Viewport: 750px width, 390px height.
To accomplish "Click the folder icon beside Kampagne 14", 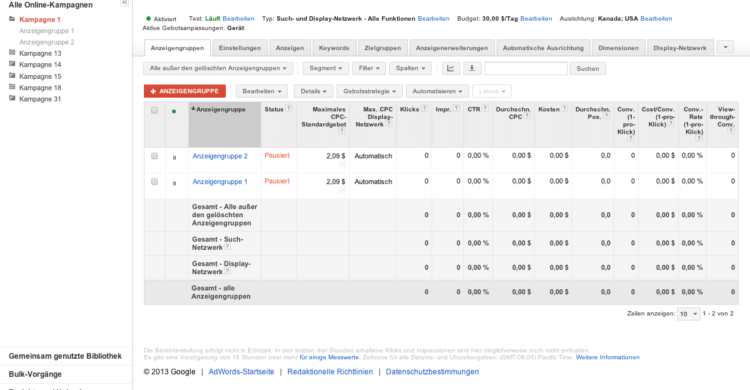I will (x=12, y=64).
